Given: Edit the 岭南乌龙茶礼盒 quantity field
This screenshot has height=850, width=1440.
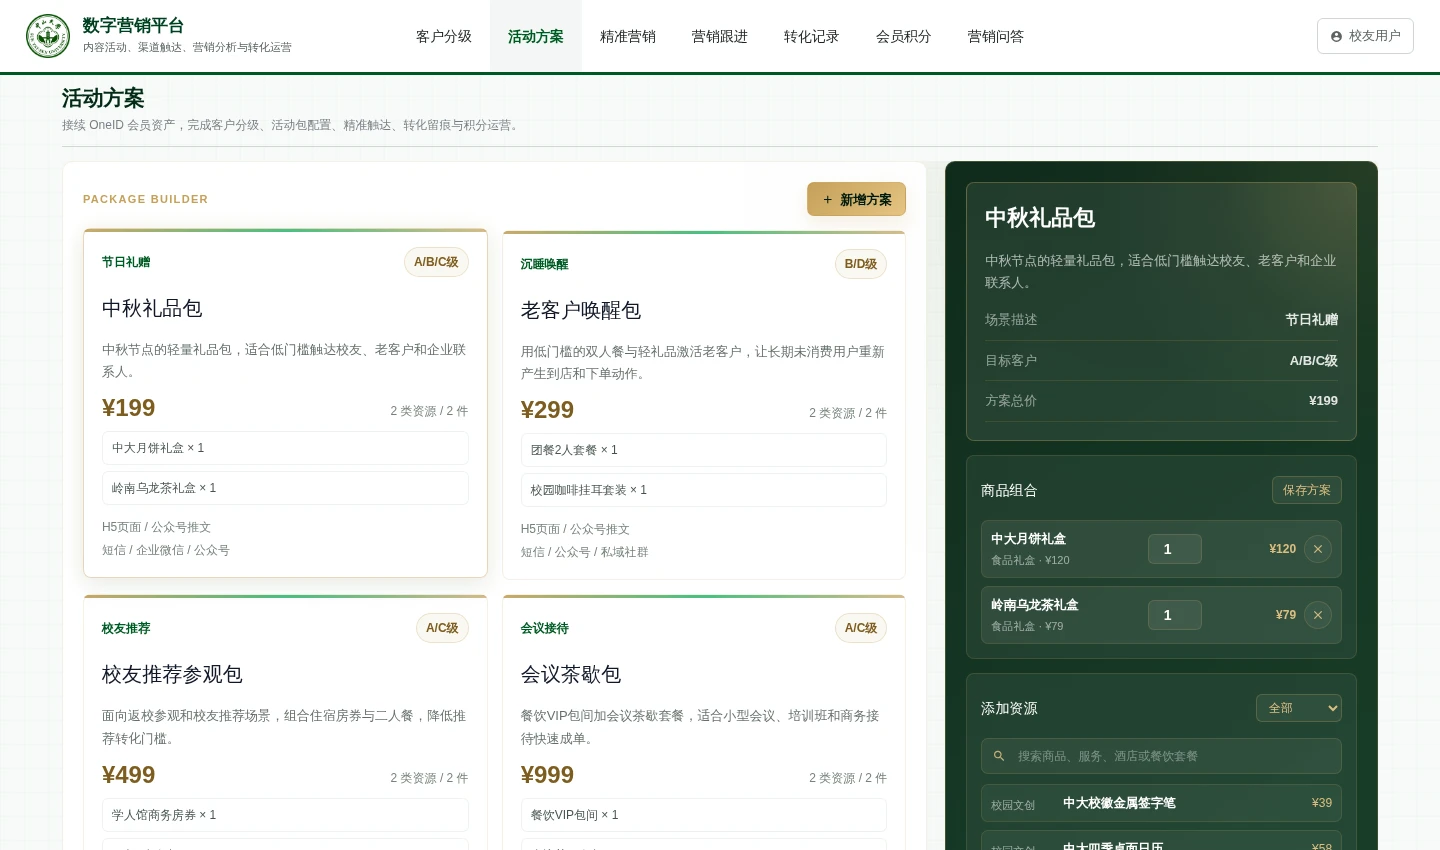Looking at the screenshot, I should 1175,615.
